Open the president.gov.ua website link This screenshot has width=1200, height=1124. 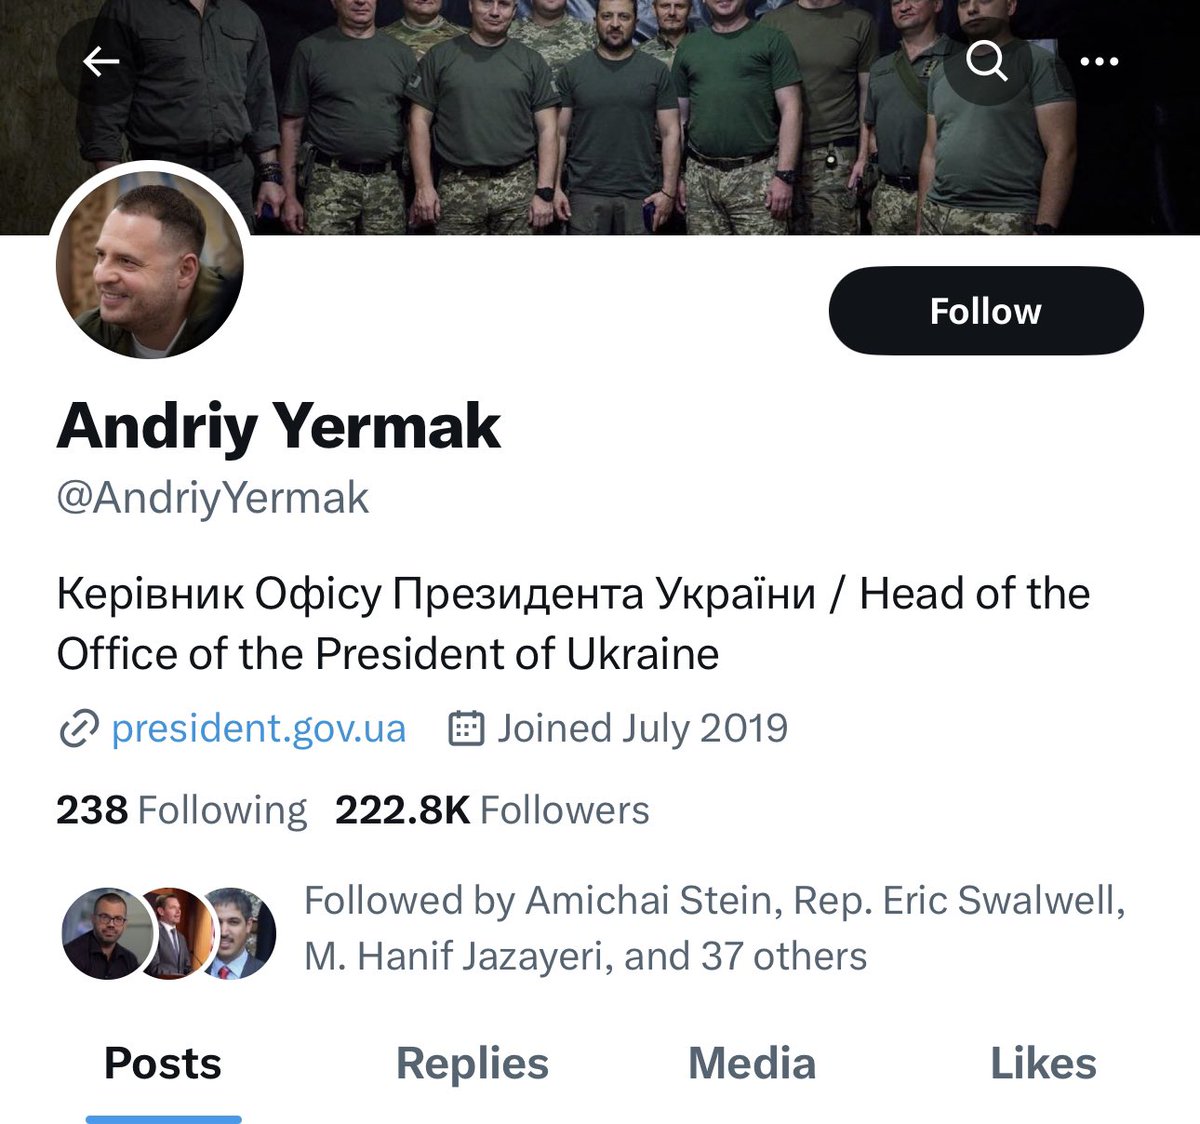tap(258, 729)
